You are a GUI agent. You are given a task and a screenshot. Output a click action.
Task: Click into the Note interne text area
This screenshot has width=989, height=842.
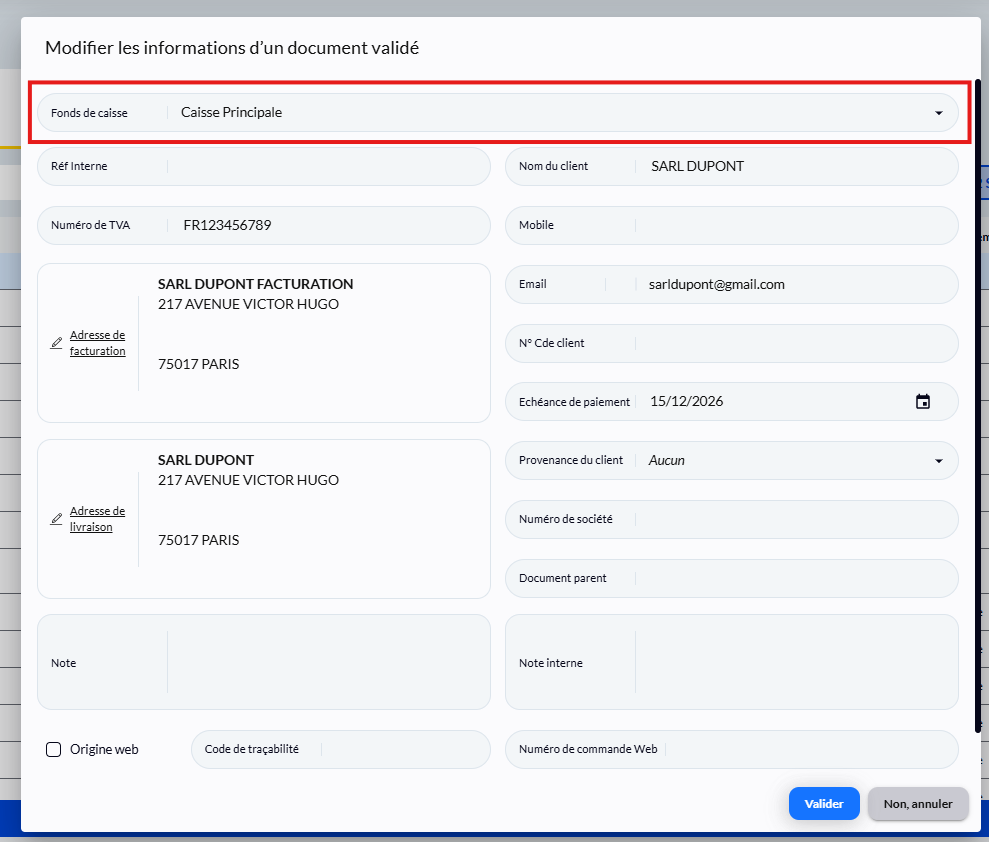tap(732, 662)
